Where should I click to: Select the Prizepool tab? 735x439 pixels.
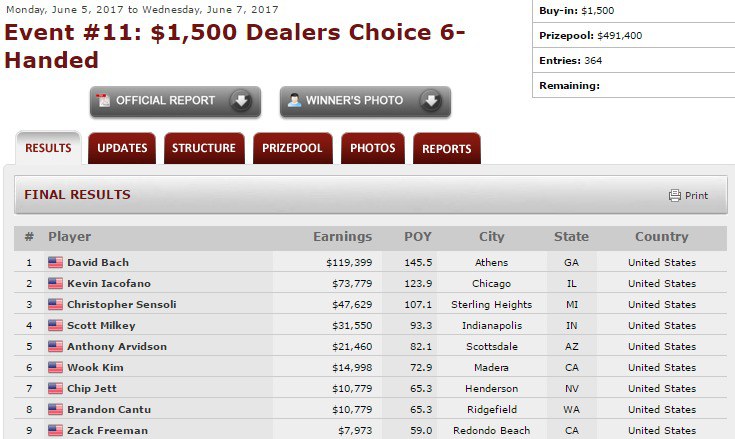(x=292, y=149)
